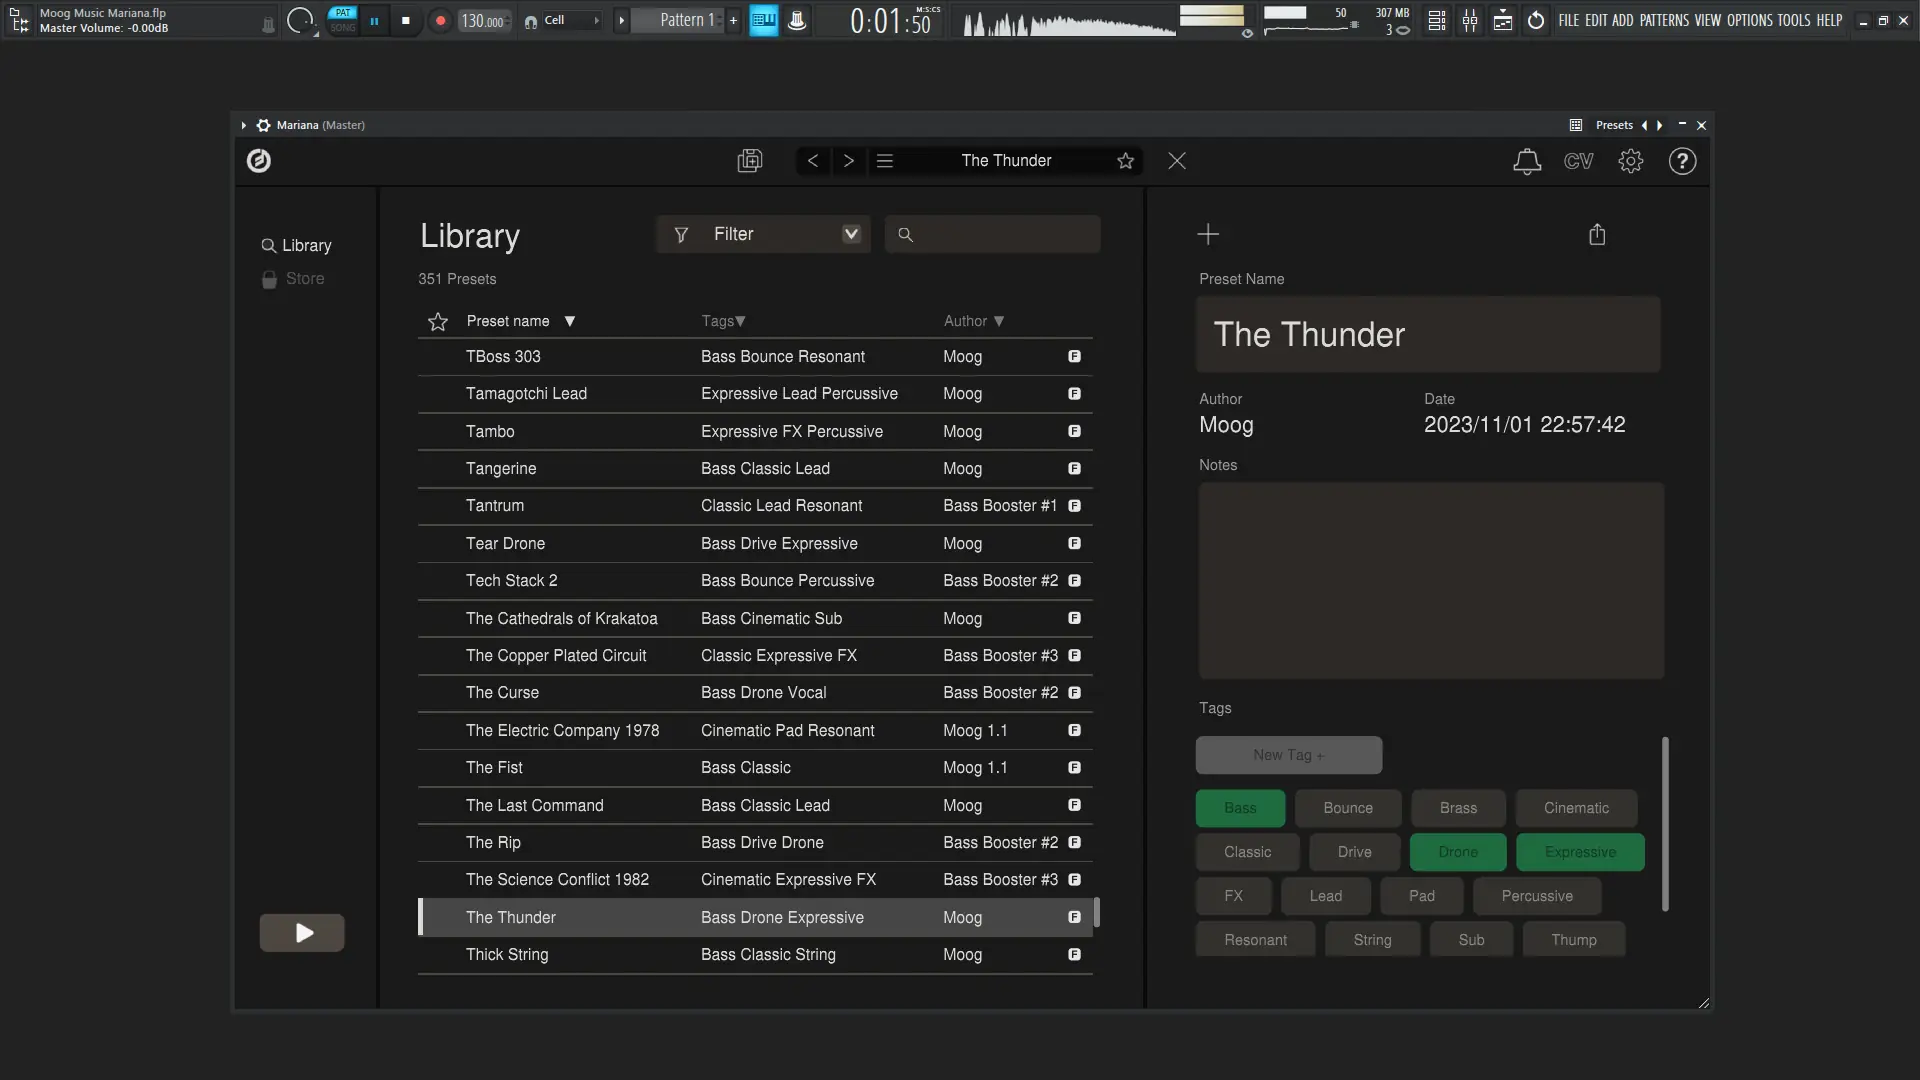Switch to the Store section

[304, 279]
